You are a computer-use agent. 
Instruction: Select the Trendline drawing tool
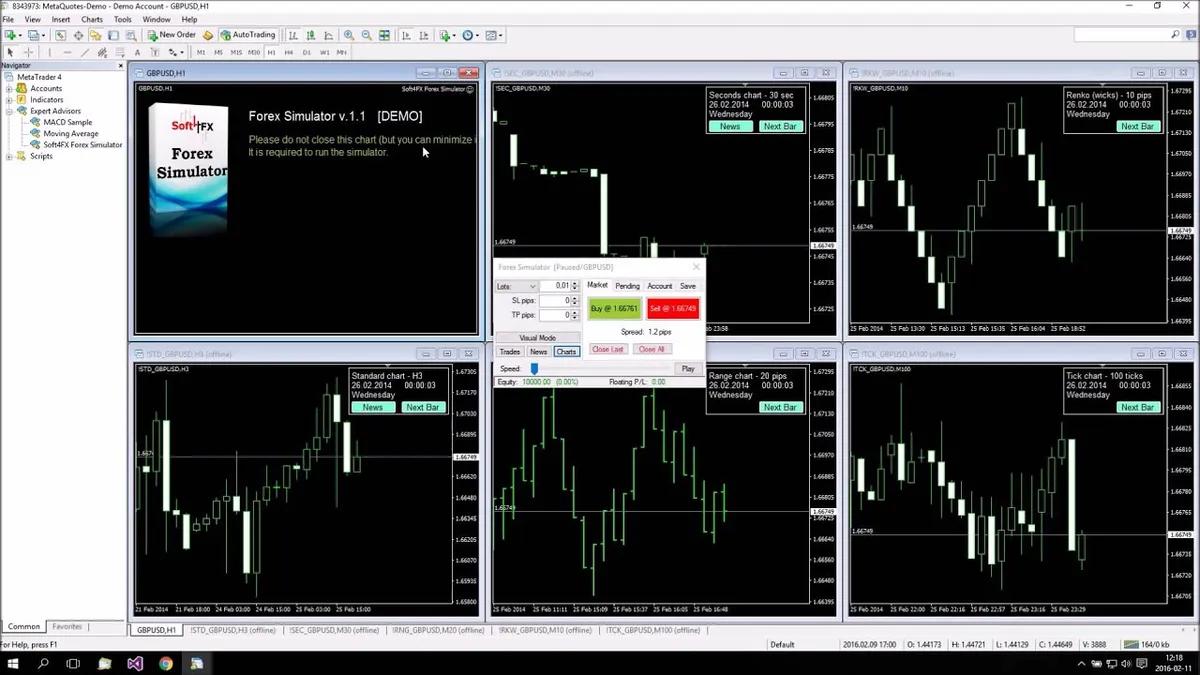point(85,52)
